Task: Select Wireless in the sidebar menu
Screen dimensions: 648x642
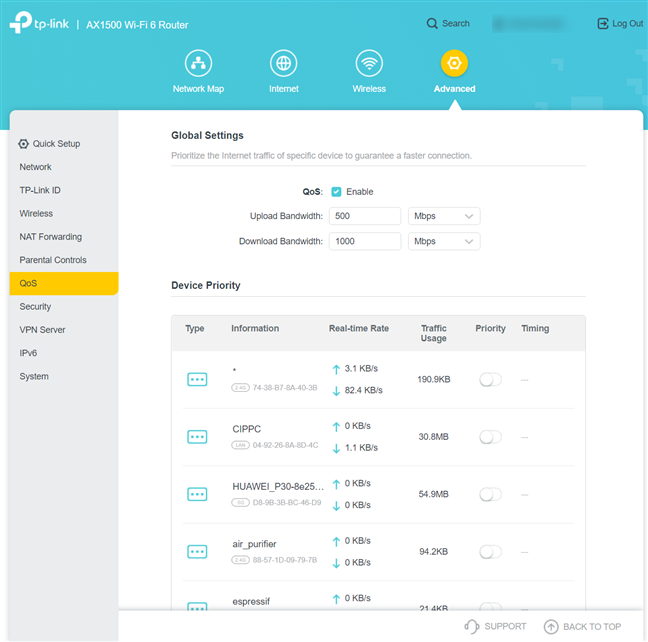Action: (36, 213)
